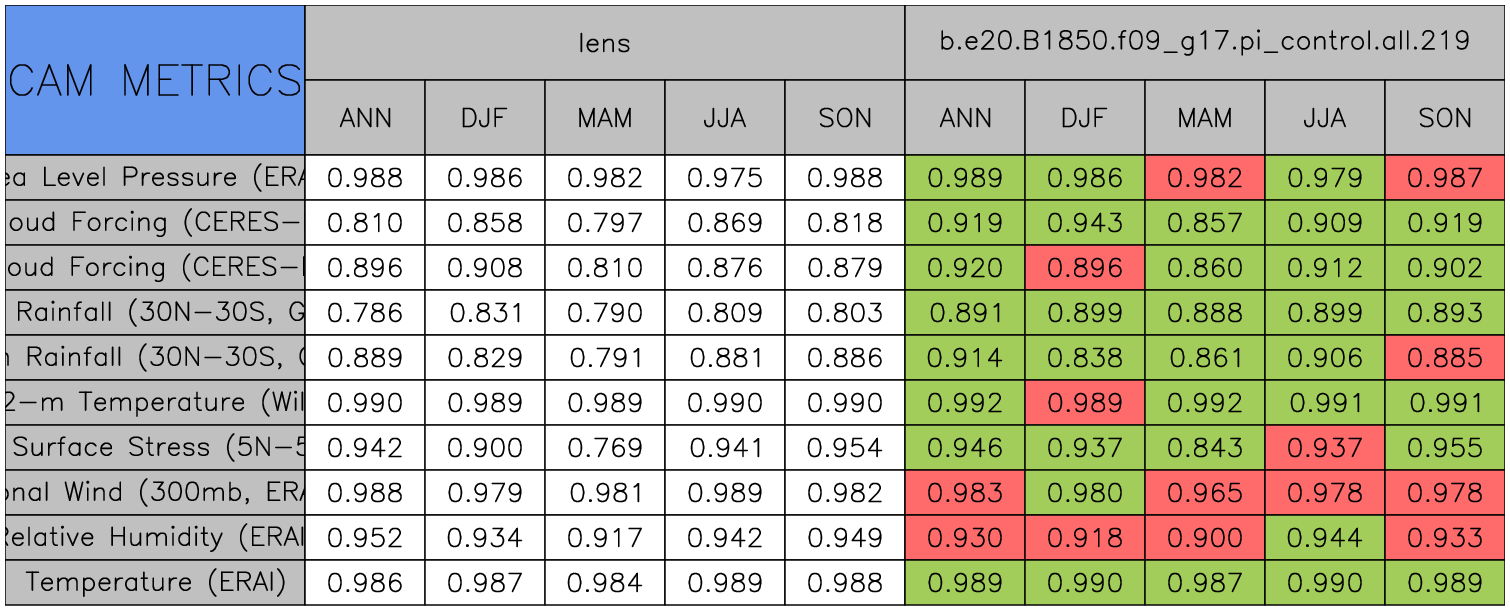Select the red 0.885 SON cell
Screen dimensions: 1510x611
[1444, 357]
